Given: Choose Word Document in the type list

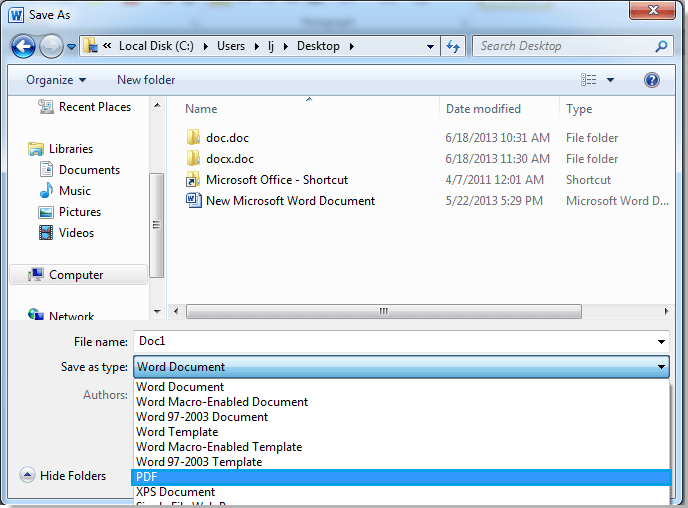Looking at the screenshot, I should click(x=401, y=387).
